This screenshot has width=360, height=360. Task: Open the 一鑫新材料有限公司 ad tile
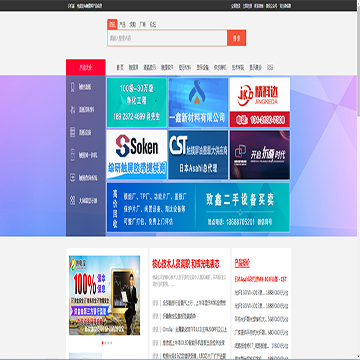[198, 102]
